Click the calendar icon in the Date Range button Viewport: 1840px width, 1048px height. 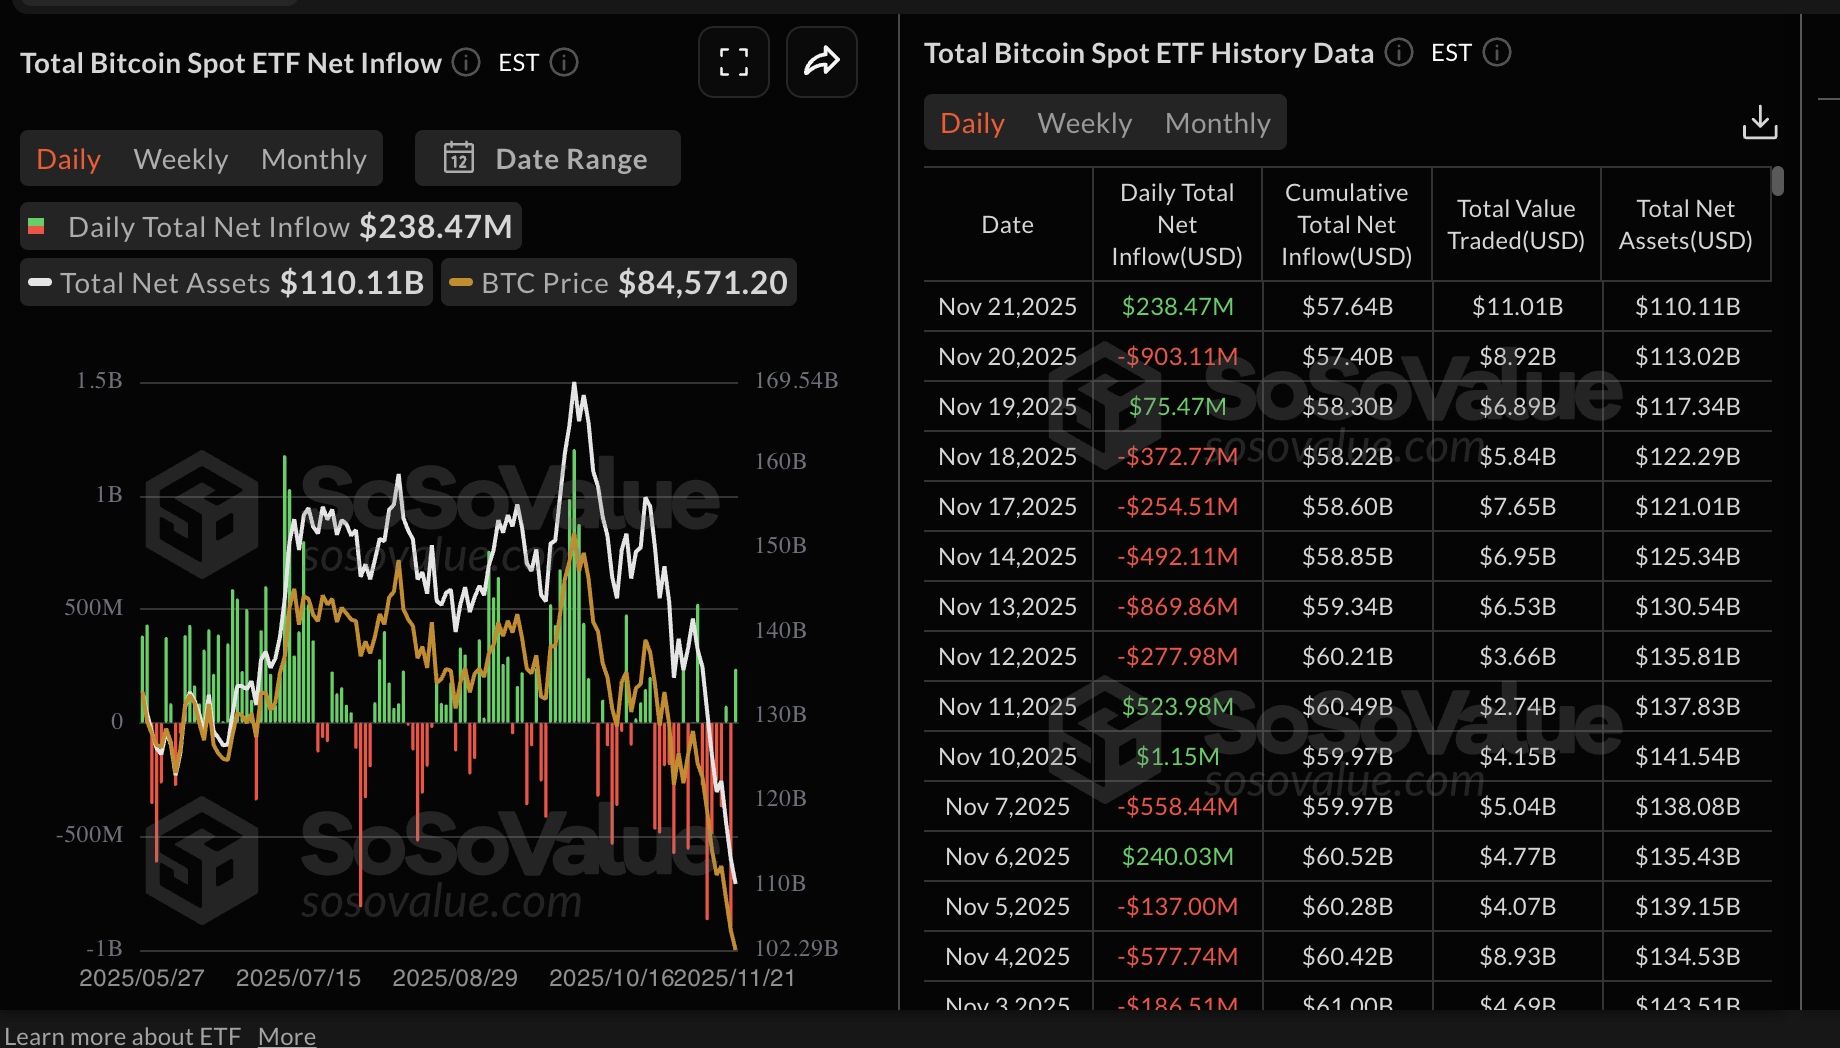(458, 158)
